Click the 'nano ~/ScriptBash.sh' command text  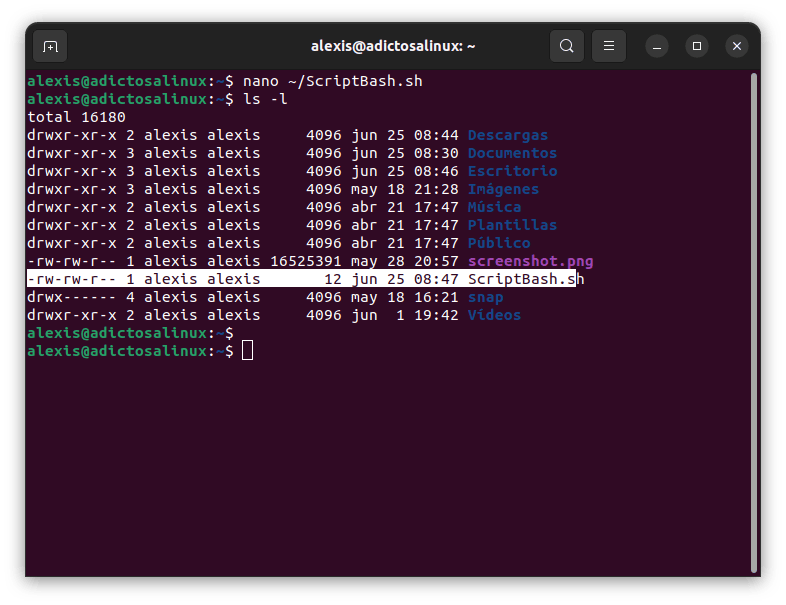point(333,81)
